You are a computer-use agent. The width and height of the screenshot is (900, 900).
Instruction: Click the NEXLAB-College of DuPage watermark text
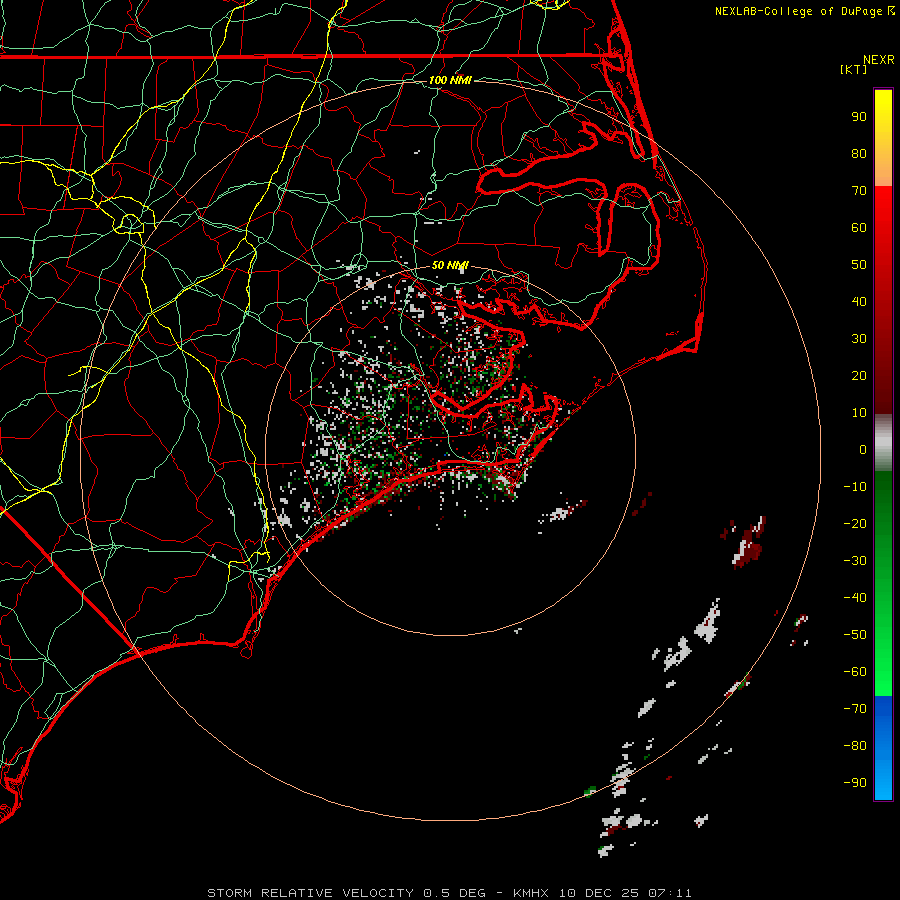pos(799,11)
